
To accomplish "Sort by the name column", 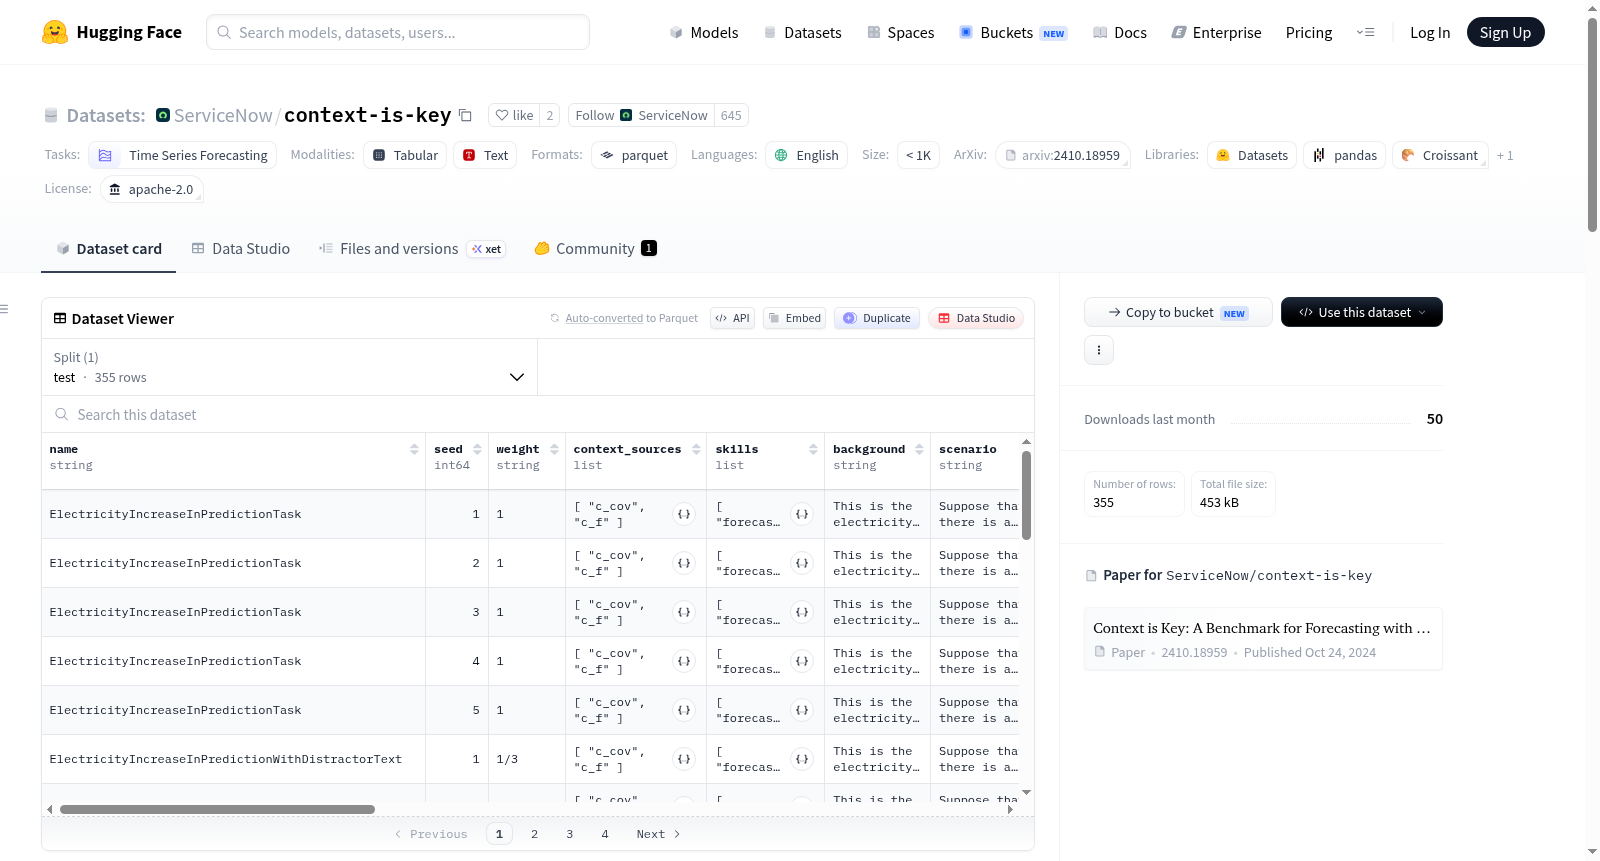I will click(x=414, y=450).
